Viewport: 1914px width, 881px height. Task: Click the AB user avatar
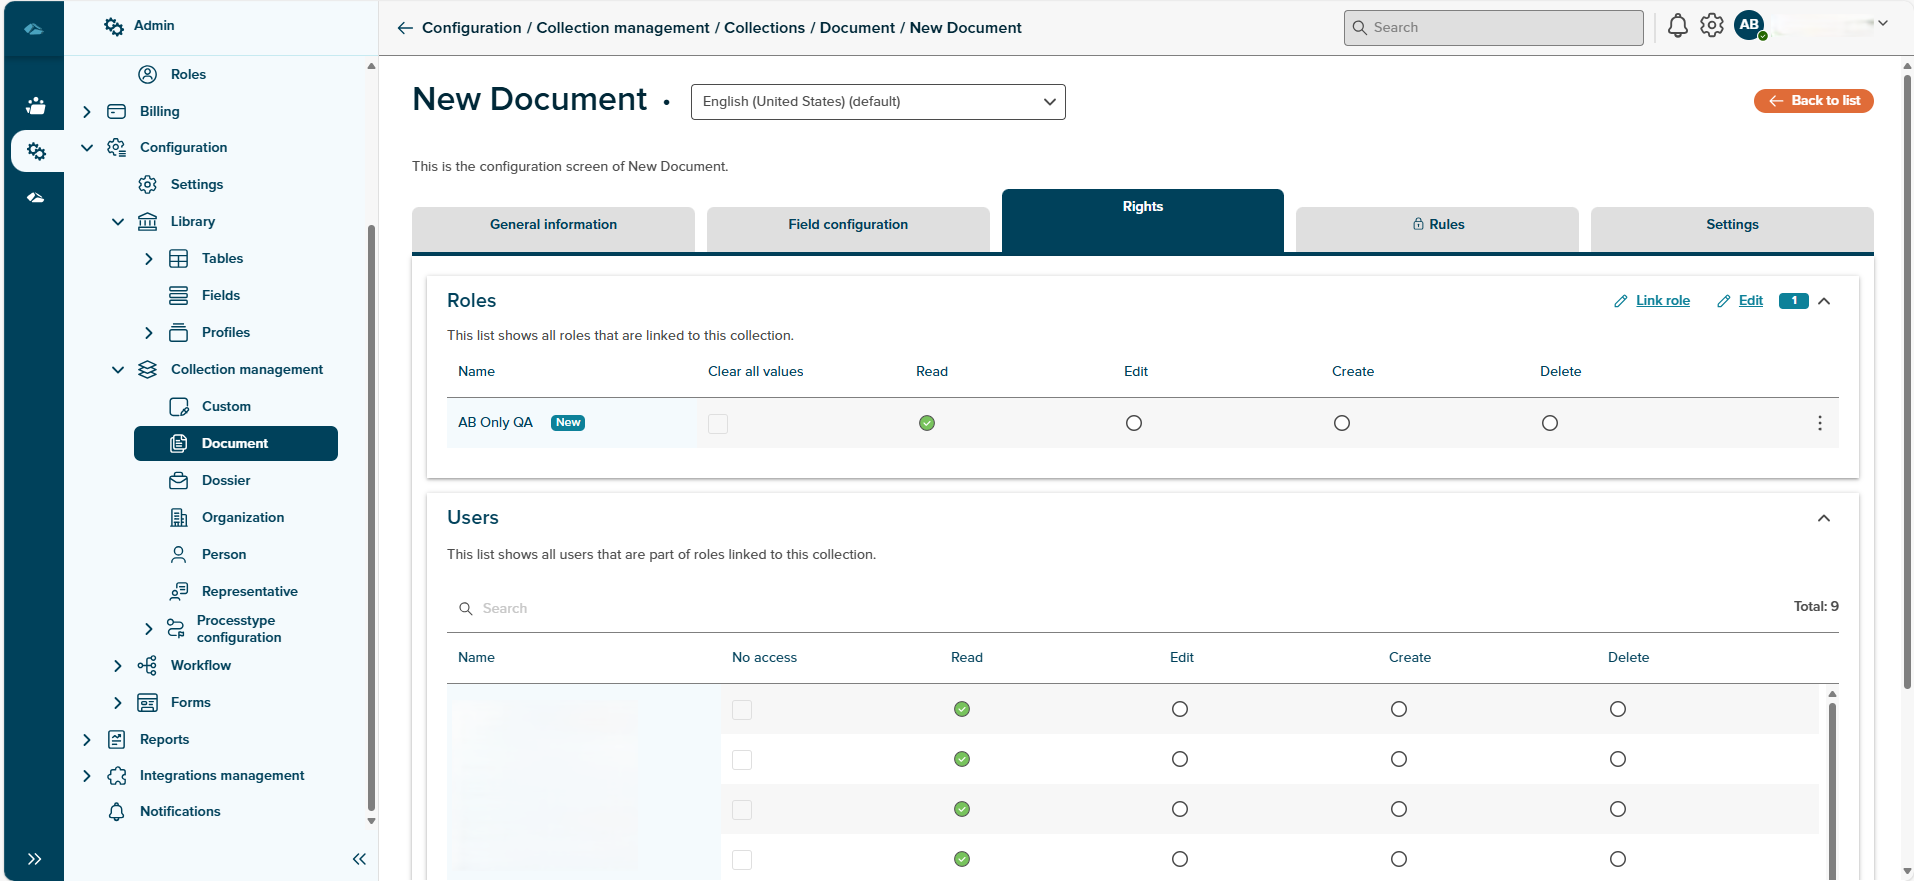(1749, 26)
